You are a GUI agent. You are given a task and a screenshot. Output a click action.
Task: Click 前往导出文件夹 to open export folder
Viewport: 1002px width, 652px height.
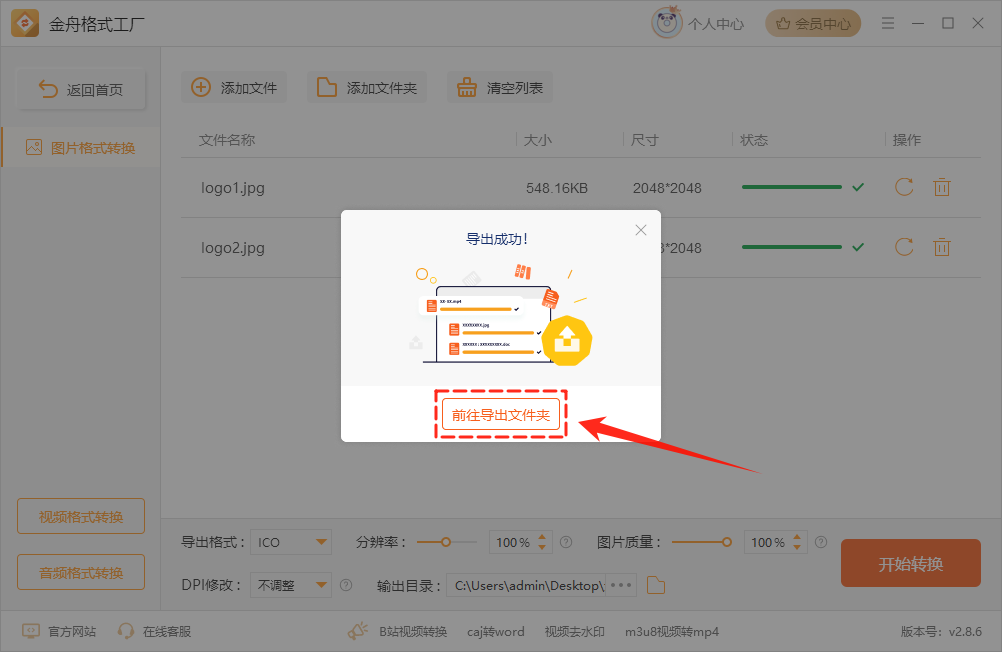(500, 414)
